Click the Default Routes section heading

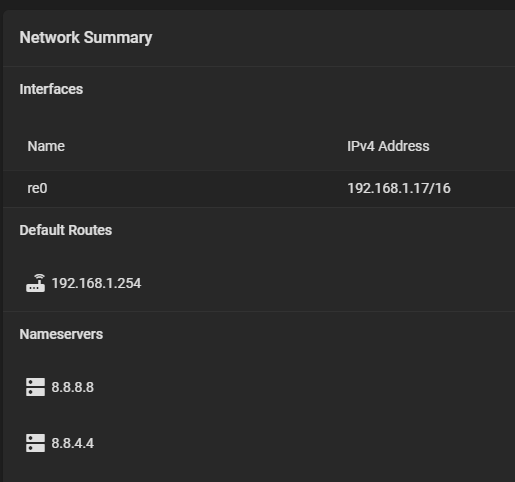tap(66, 230)
